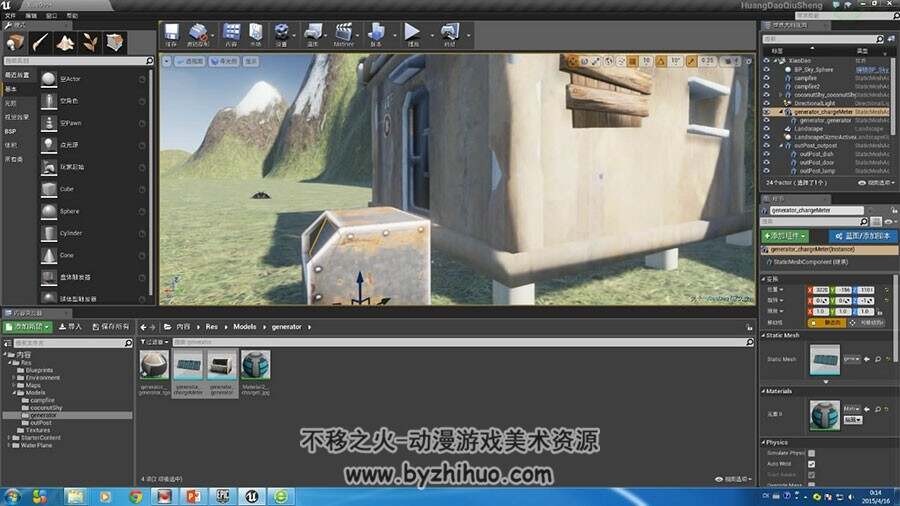The height and width of the screenshot is (506, 900).
Task: Select the BSP category in Modes panel
Action: [x=10, y=131]
